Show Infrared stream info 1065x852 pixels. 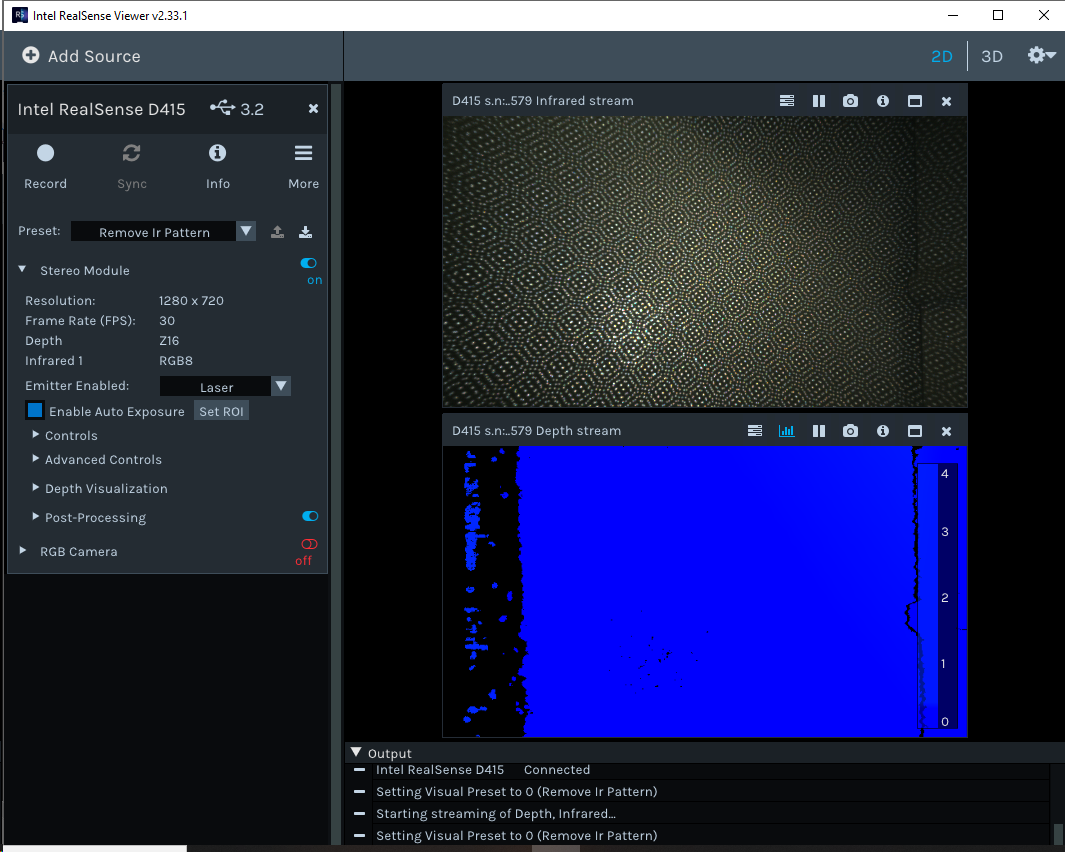coord(883,101)
